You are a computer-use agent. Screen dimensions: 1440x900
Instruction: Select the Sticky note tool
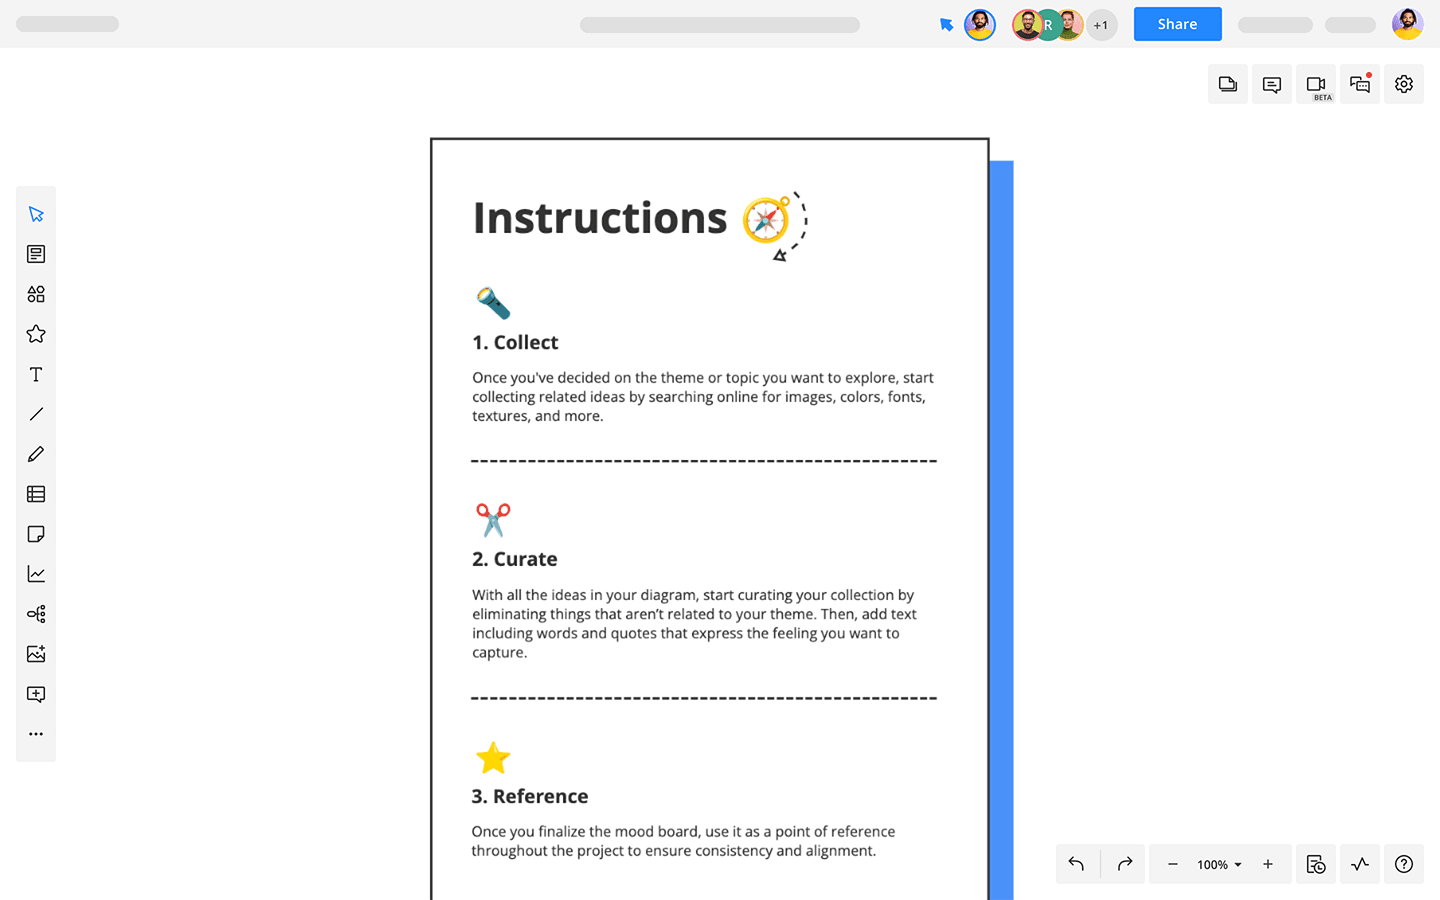[x=36, y=534]
